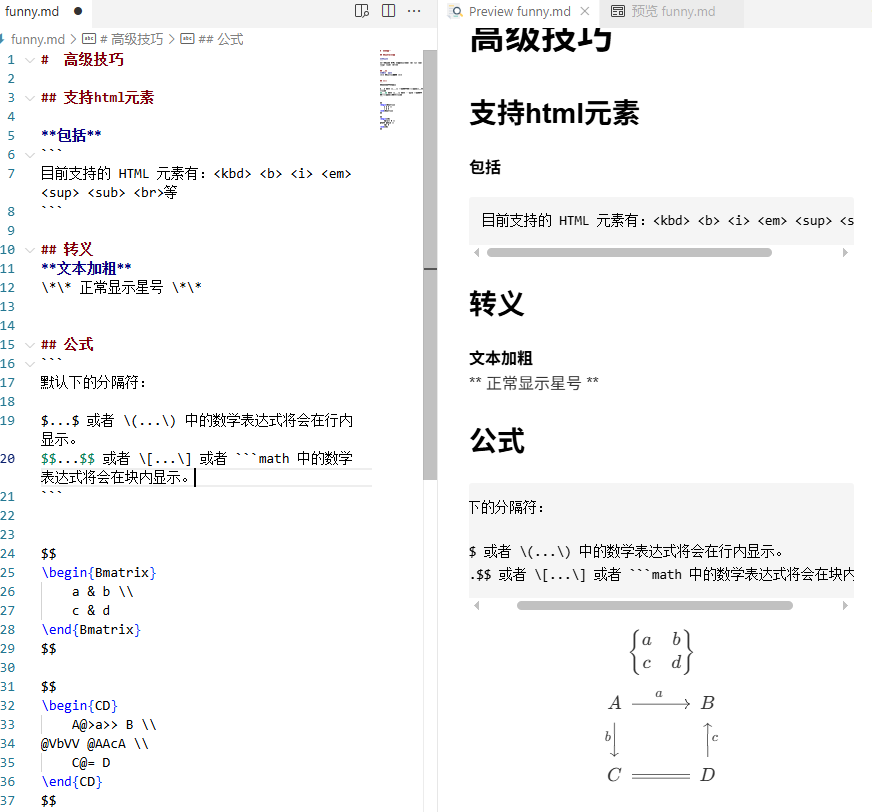The image size is (872, 812).
Task: Click the ** 正常显示星号 ** text in preview
Action: [534, 383]
